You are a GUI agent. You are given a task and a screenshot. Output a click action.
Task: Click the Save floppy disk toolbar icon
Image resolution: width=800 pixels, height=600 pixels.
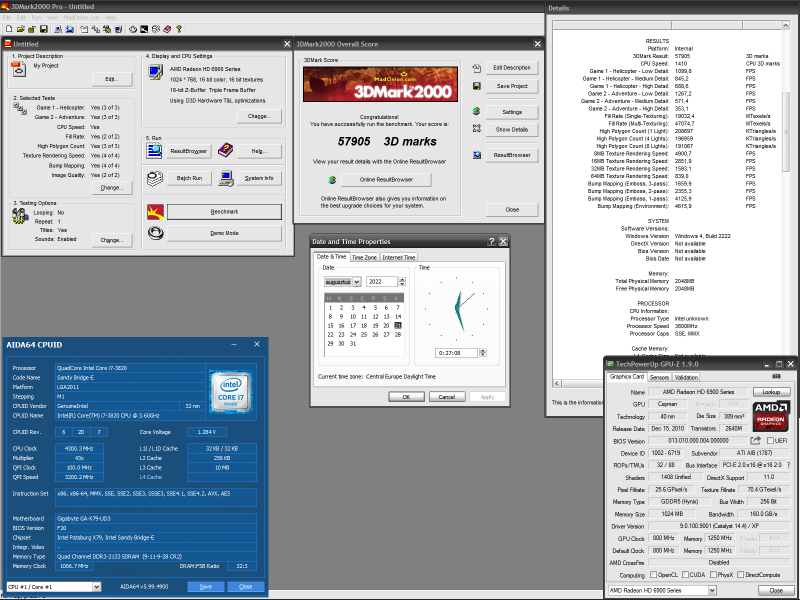click(44, 29)
